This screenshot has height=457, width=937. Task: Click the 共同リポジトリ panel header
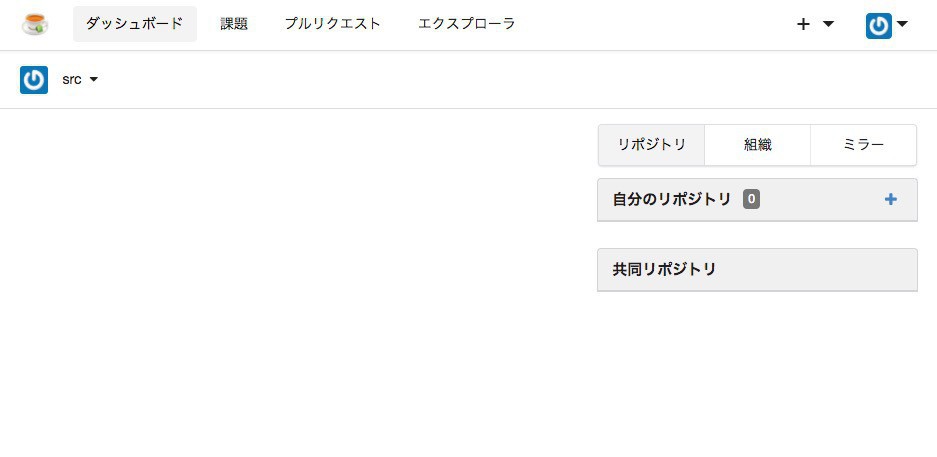pos(664,270)
